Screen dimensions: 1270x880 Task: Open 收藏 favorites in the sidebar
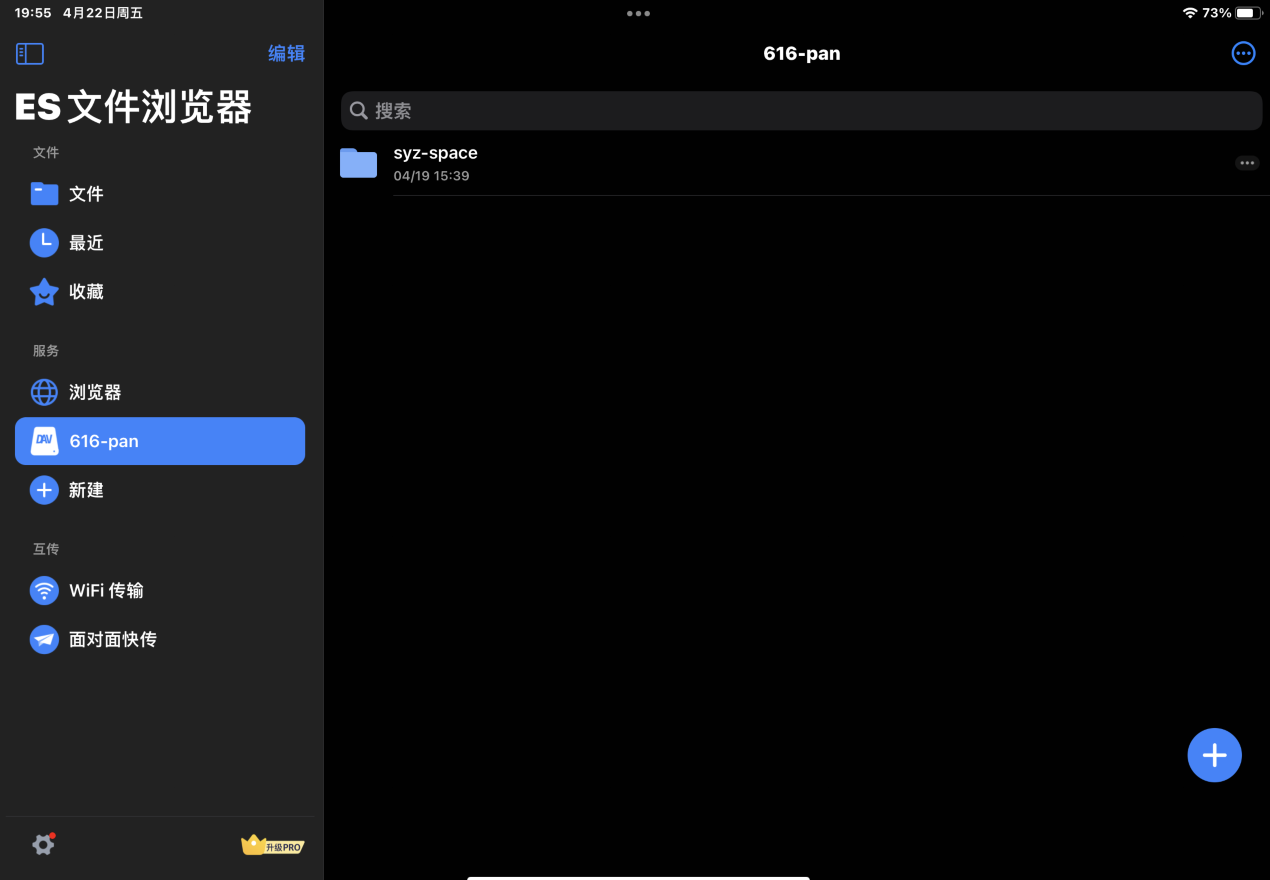pos(85,291)
